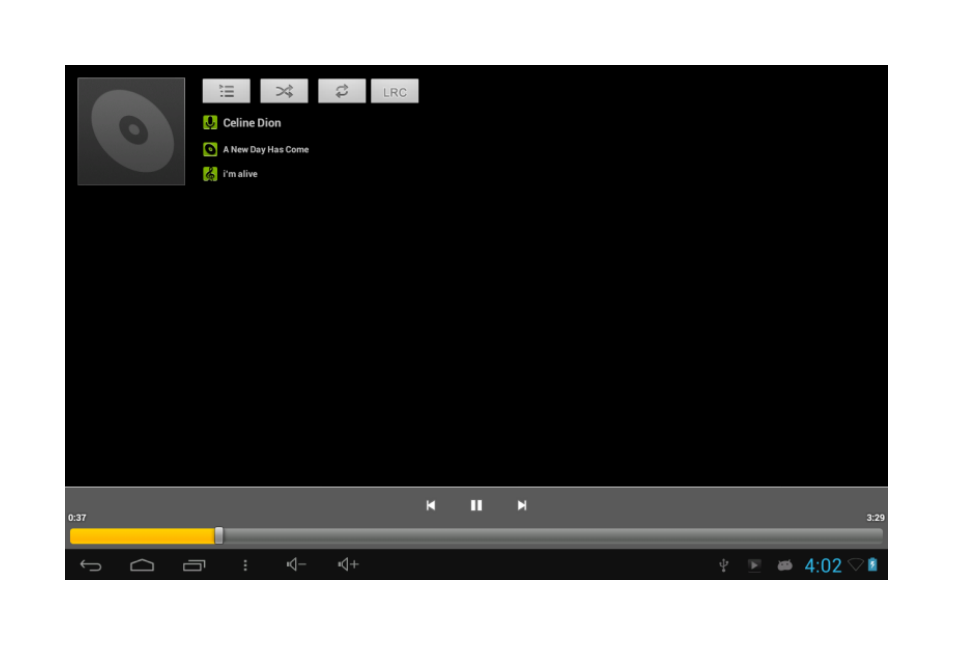Click the green microphone artist icon
The height and width of the screenshot is (652, 953).
click(x=210, y=123)
